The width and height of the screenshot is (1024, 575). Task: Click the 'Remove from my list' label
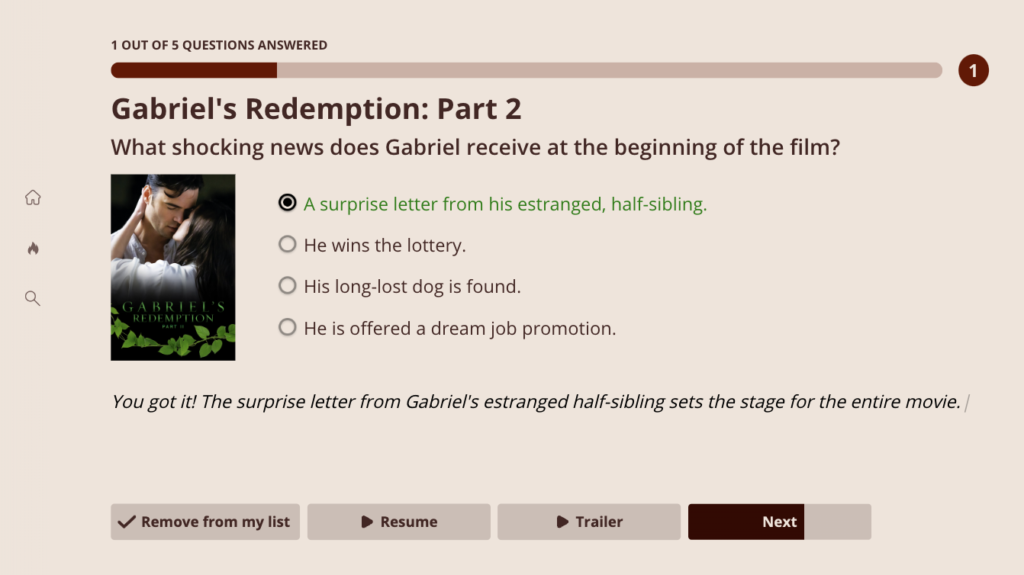215,522
